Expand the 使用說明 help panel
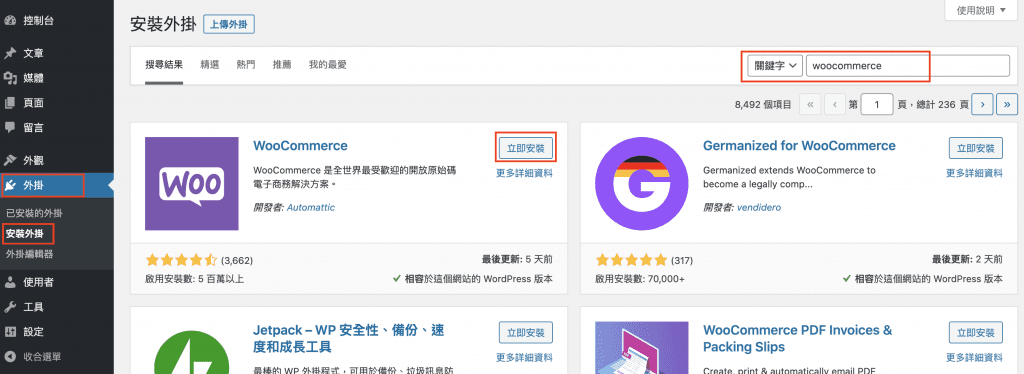Image resolution: width=1024 pixels, height=374 pixels. click(x=980, y=10)
